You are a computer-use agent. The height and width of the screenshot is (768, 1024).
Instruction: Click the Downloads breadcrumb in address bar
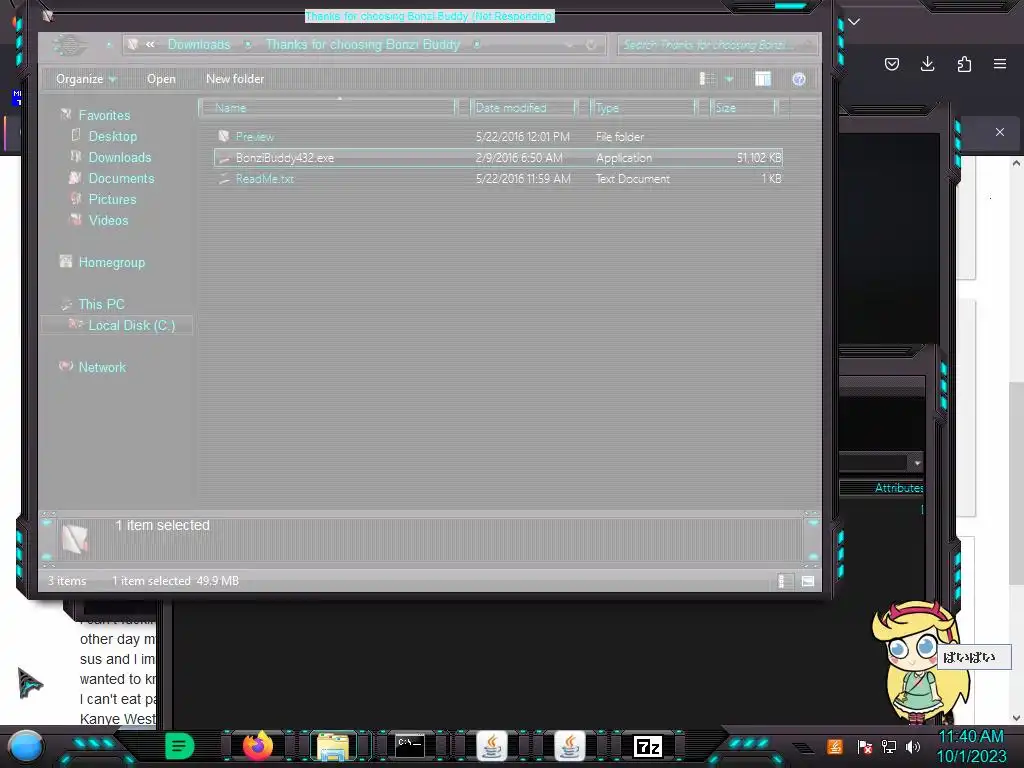[199, 44]
